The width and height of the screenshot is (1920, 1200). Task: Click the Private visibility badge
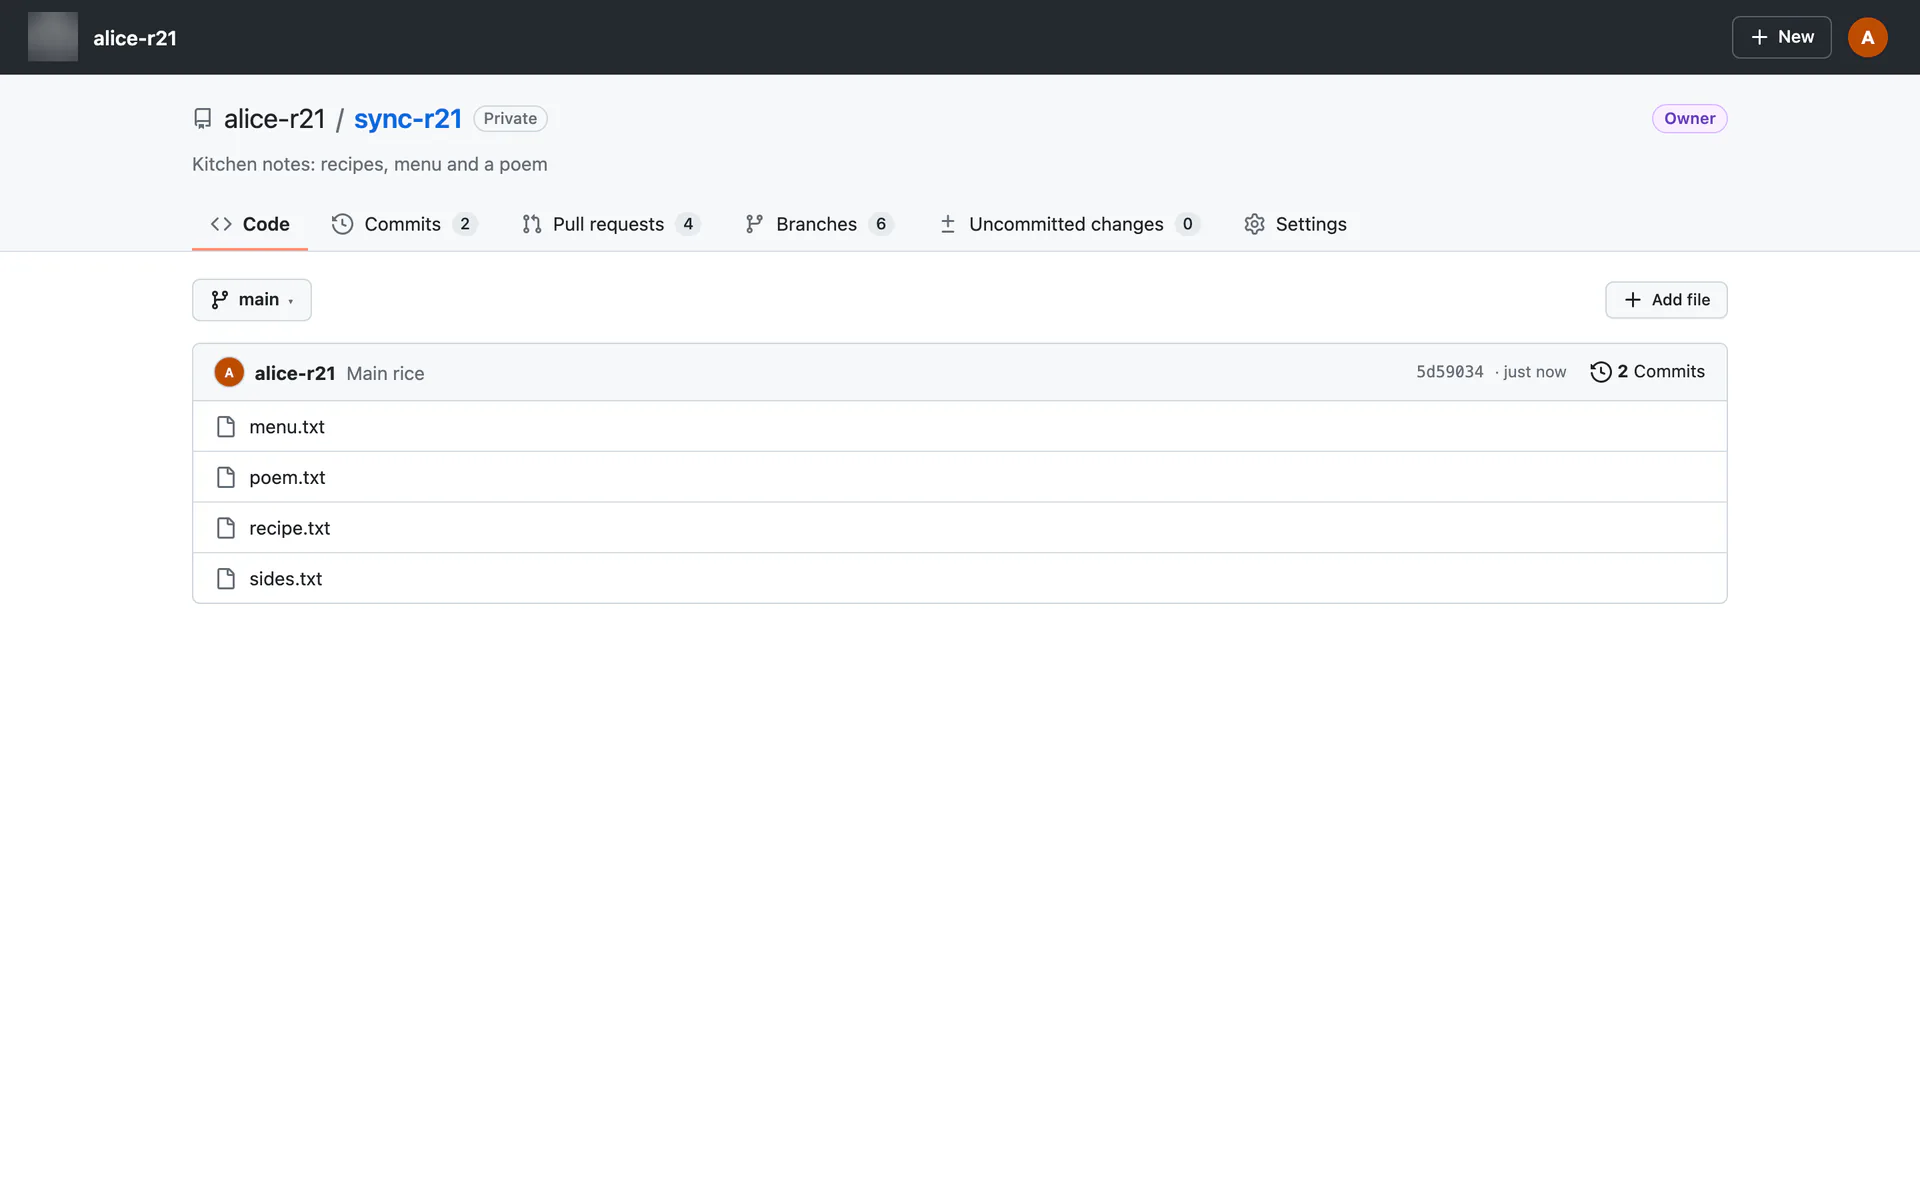[x=510, y=118]
